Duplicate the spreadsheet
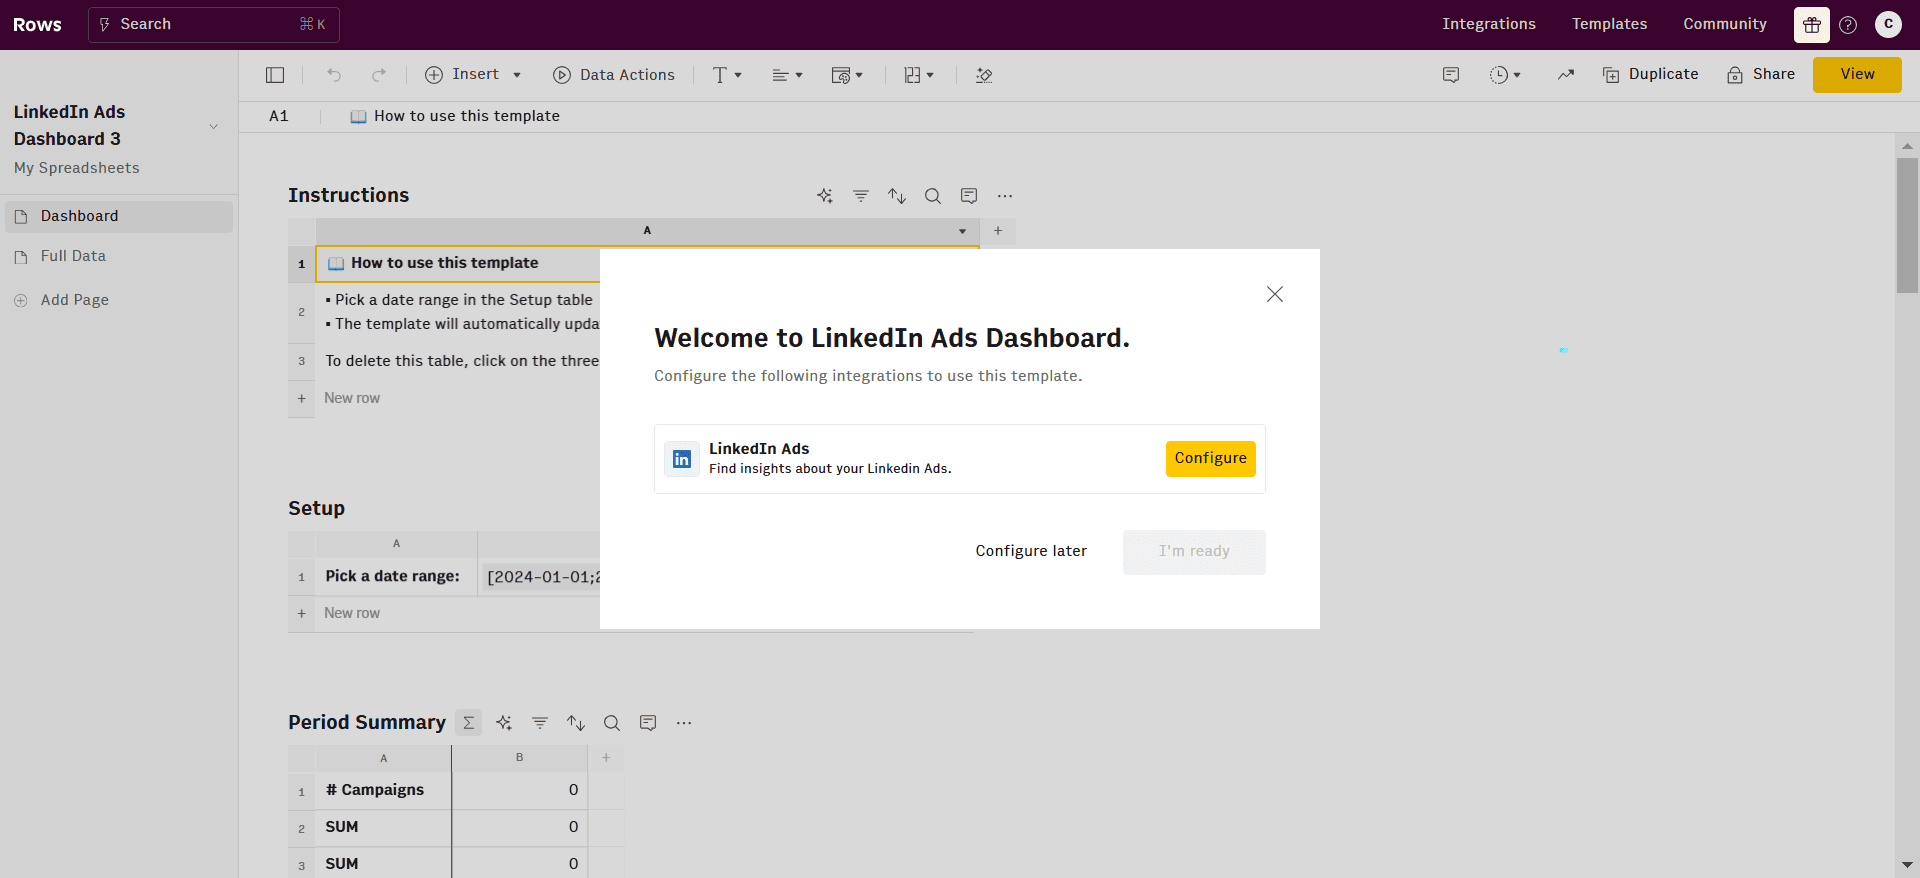This screenshot has width=1920, height=878. pyautogui.click(x=1651, y=75)
